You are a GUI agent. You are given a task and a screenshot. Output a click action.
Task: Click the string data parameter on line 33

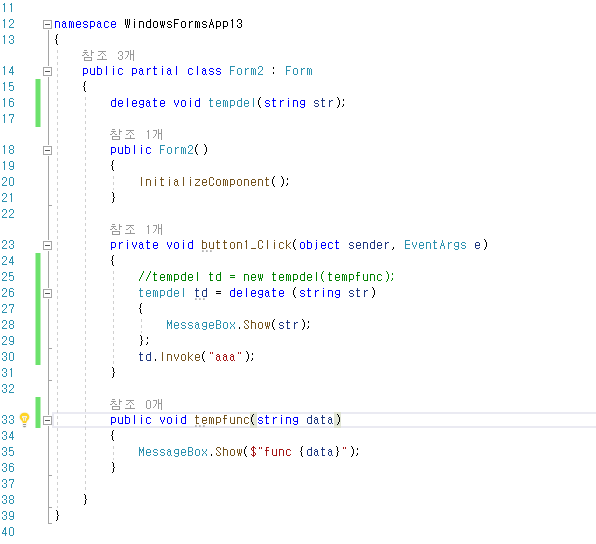coord(295,420)
